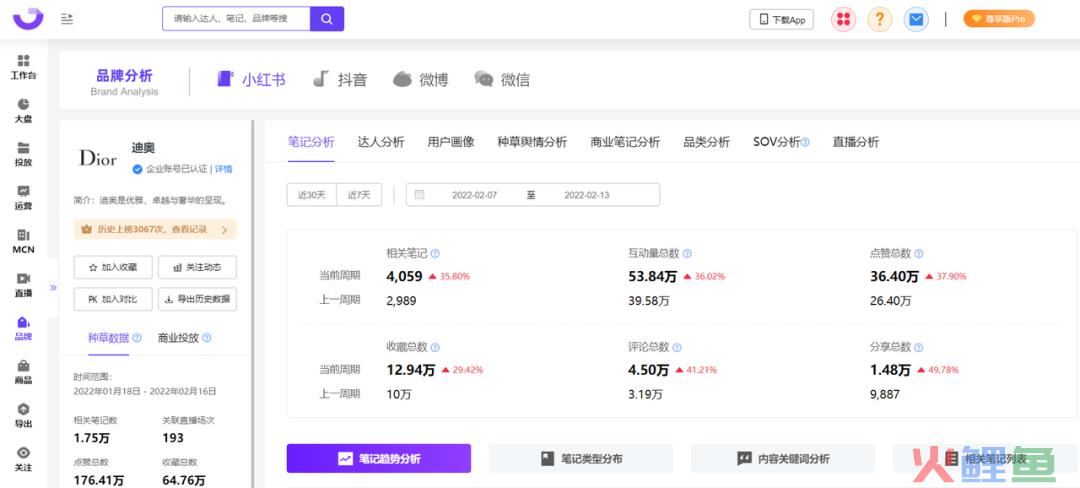Viewport: 1080px width, 488px height.
Task: Open the blue mail messages icon
Action: [915, 19]
